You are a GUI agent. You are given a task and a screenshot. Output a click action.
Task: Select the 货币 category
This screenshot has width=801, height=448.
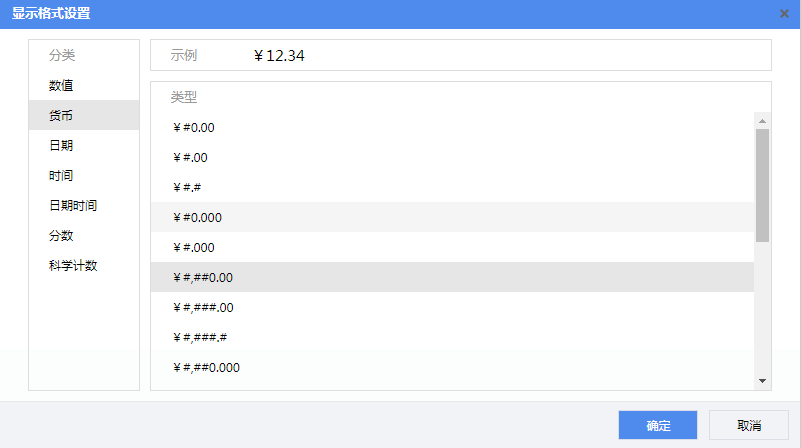[x=61, y=116]
